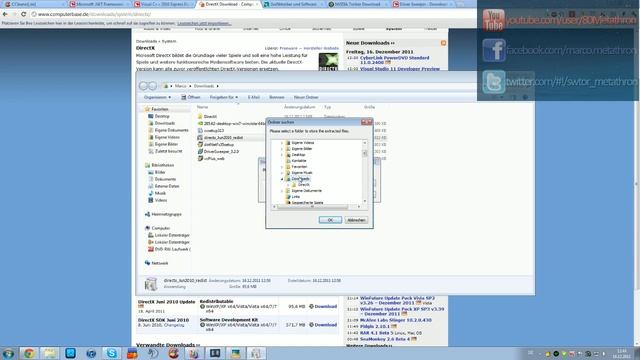Screen dimensions: 640x360
Task: Click browser back button
Action: tap(5, 14)
